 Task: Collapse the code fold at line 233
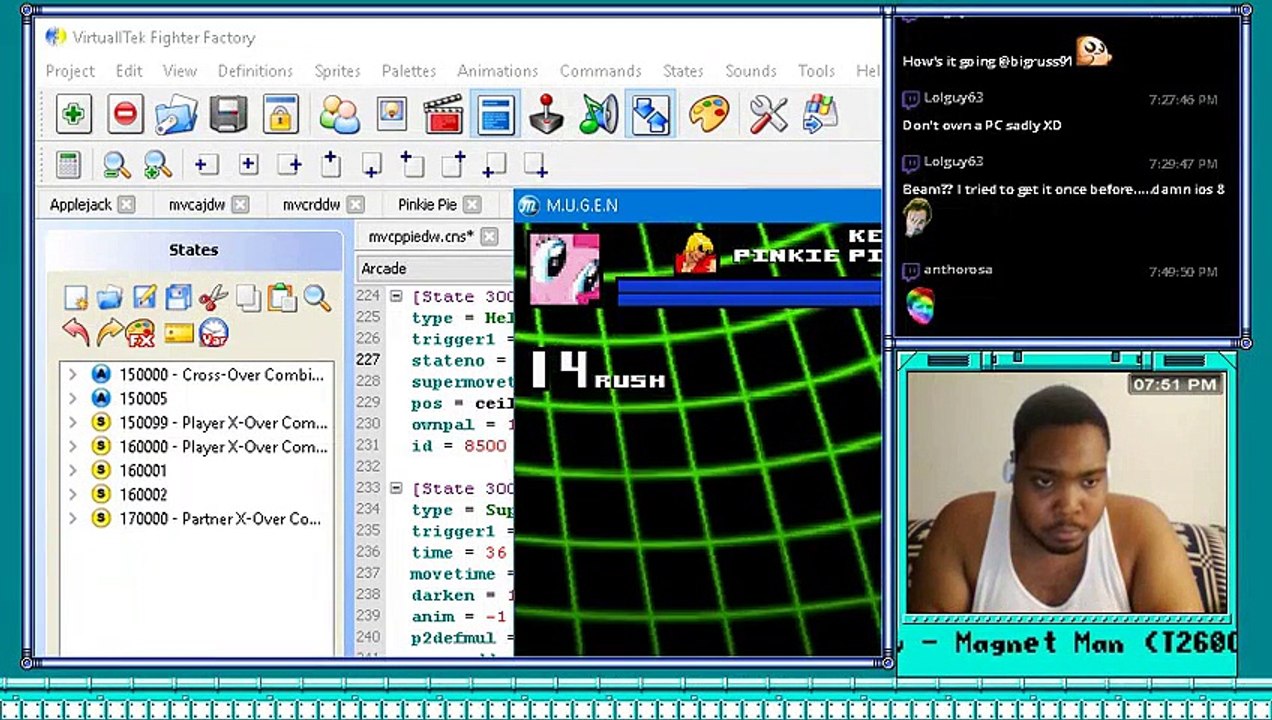[x=396, y=488]
